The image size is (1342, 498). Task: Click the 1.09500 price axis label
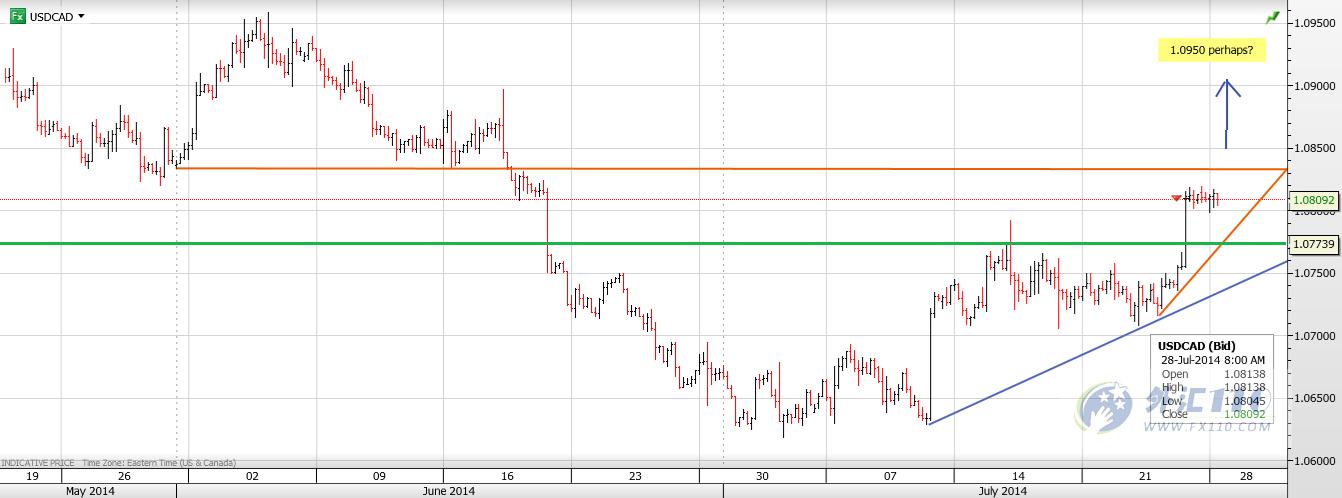[x=1314, y=22]
